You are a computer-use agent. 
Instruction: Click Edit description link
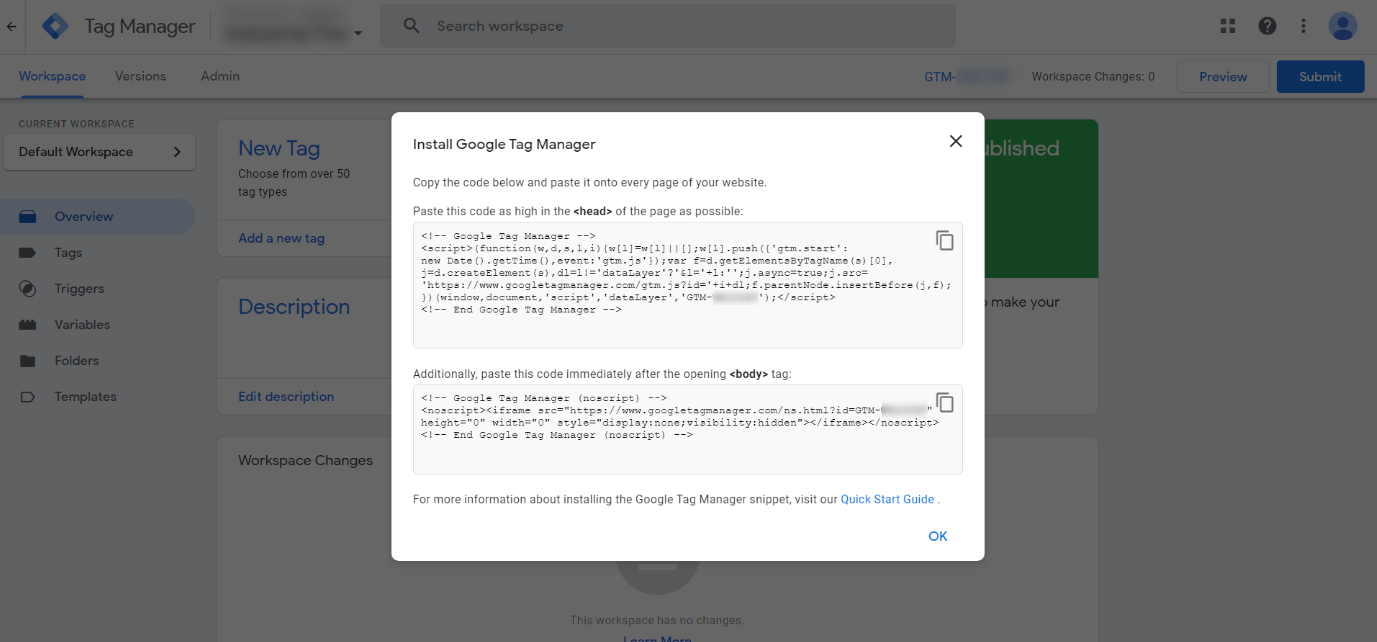286,397
